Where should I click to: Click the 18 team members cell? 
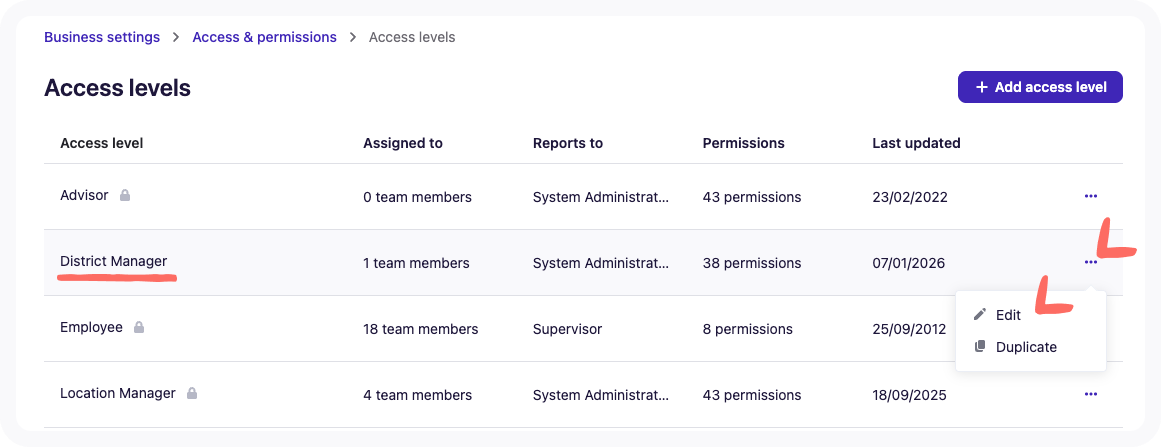click(421, 329)
